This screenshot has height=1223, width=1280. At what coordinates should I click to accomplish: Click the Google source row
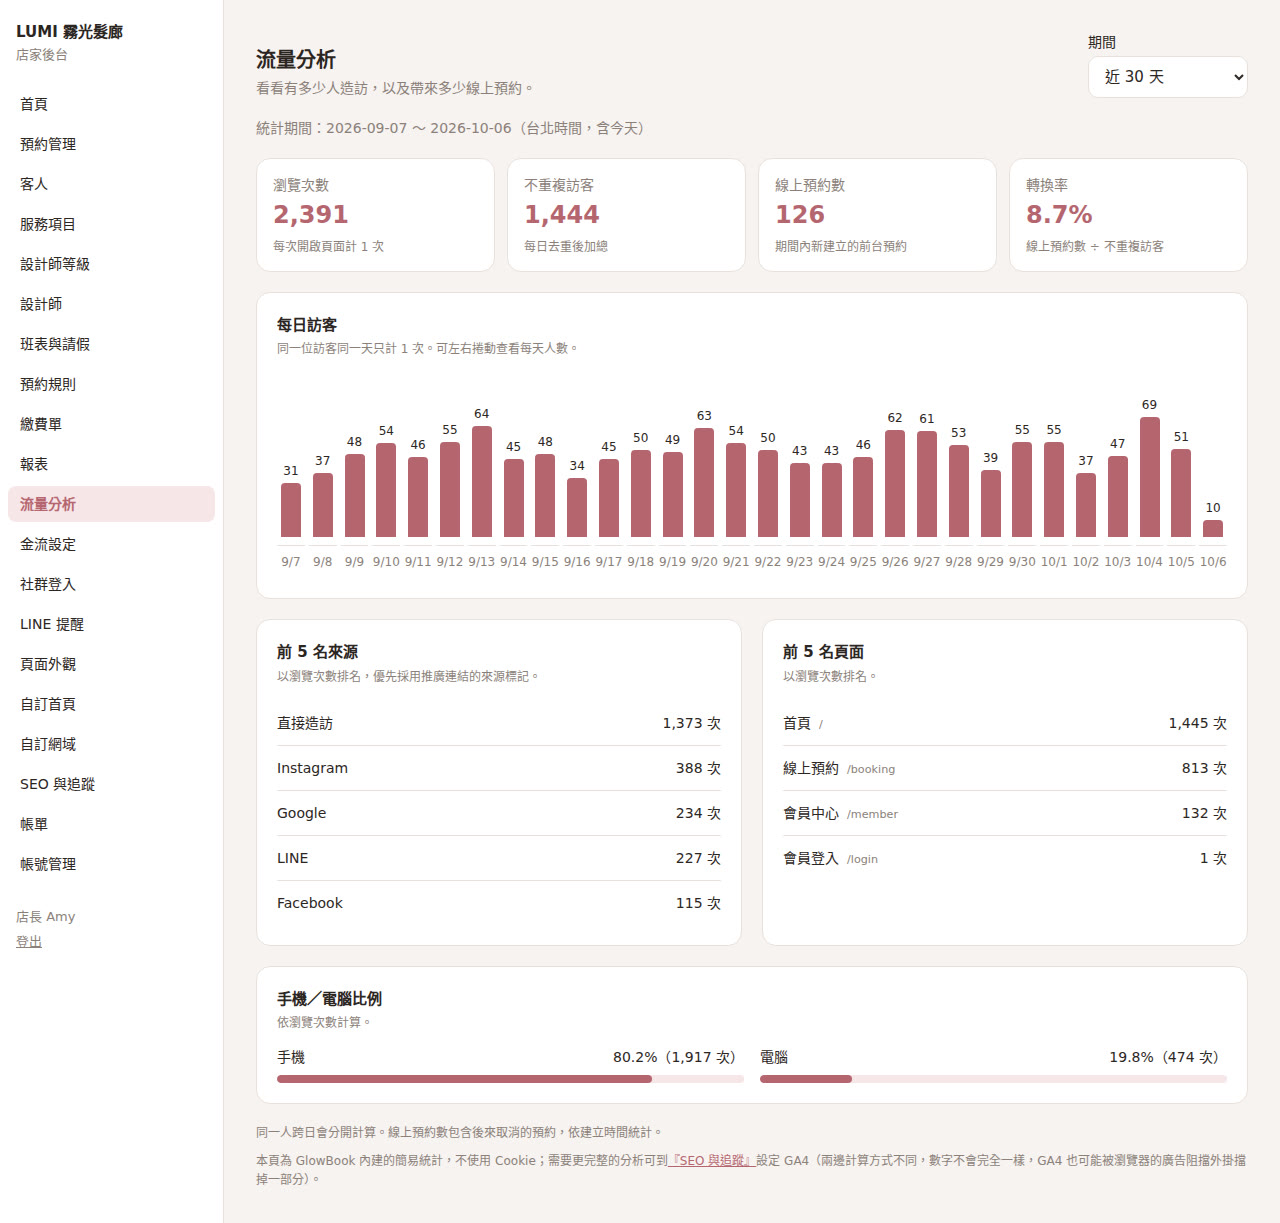tap(499, 813)
